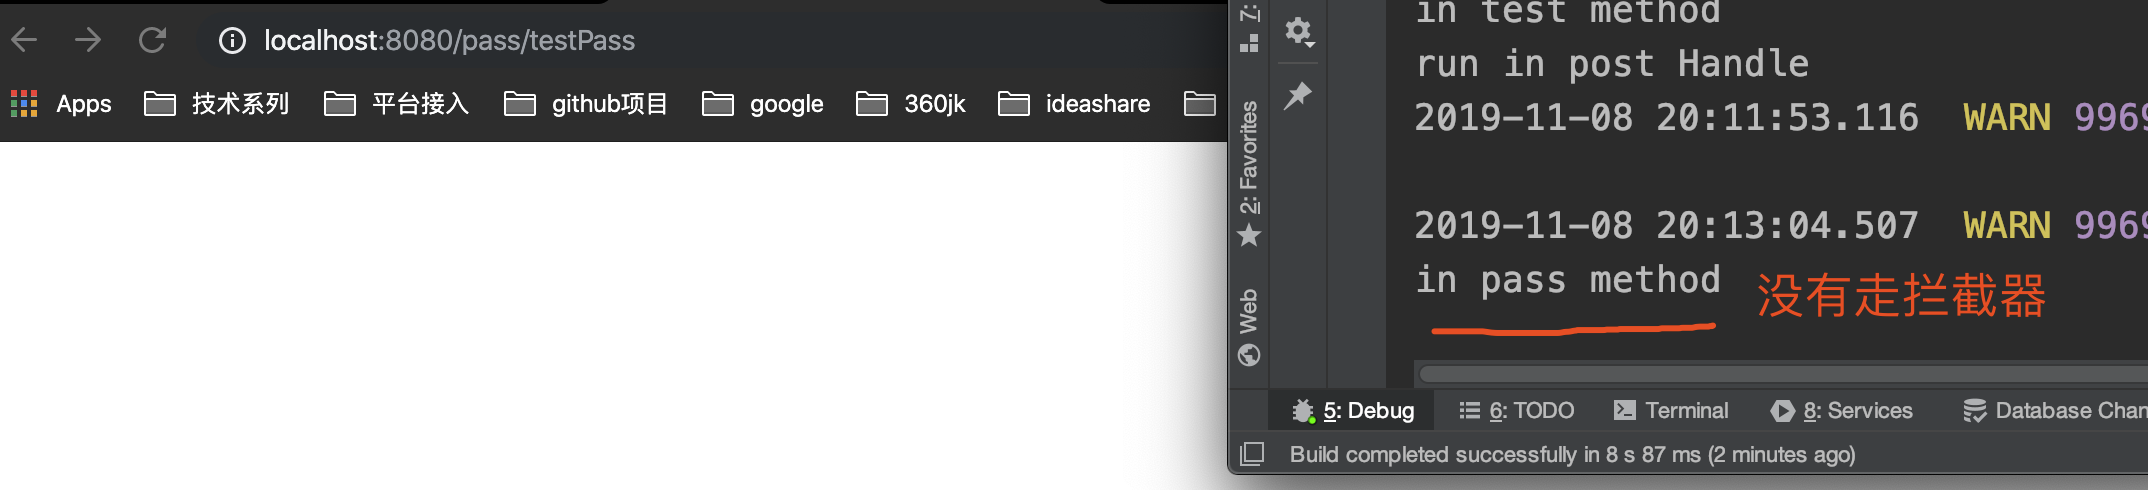2148x490 pixels.
Task: Open the Apps grid shortcut
Action: [61, 104]
